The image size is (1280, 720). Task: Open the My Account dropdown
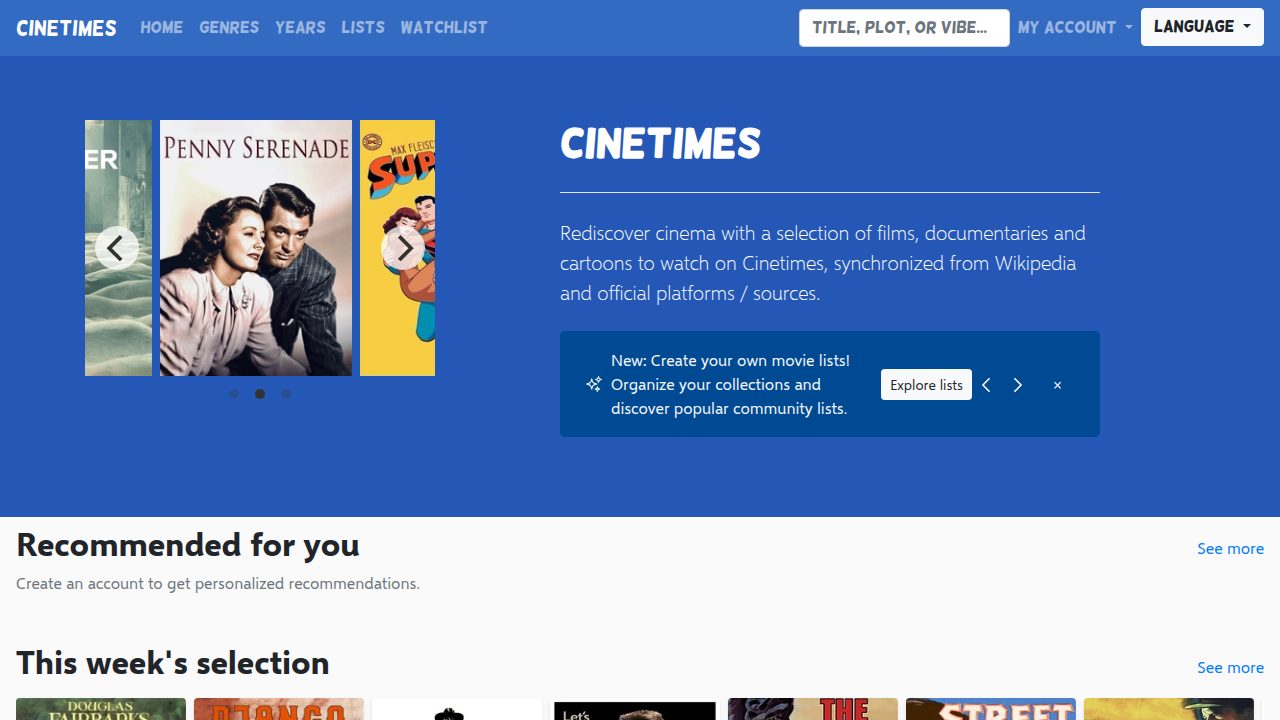pyautogui.click(x=1075, y=27)
